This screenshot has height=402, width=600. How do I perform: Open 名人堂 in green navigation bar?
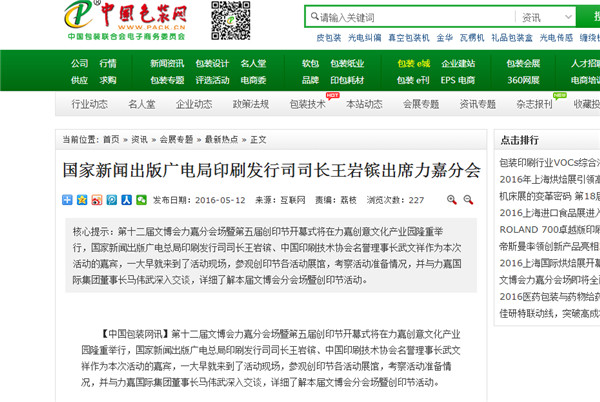253,63
